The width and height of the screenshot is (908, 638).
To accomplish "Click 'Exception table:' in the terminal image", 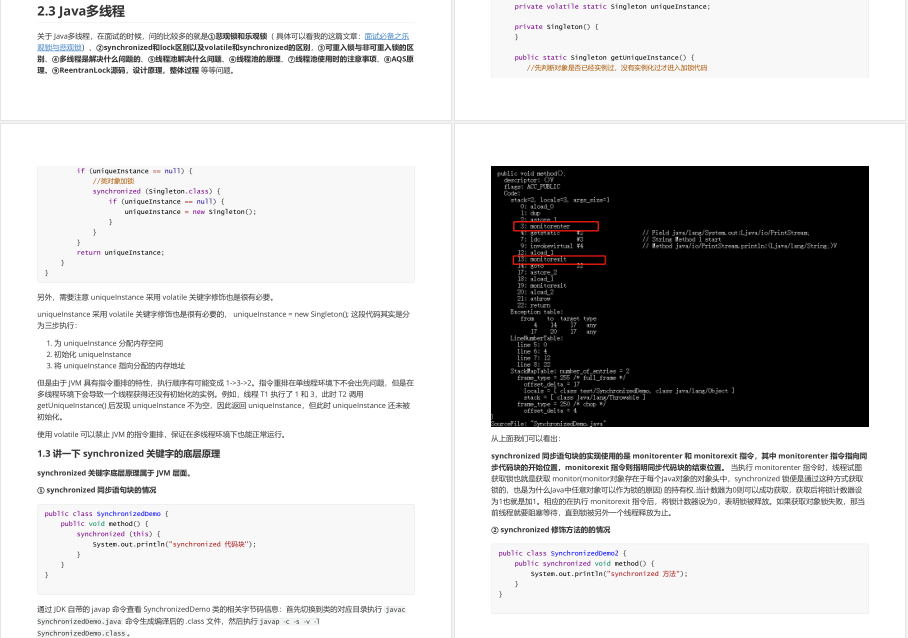I will click(x=536, y=312).
